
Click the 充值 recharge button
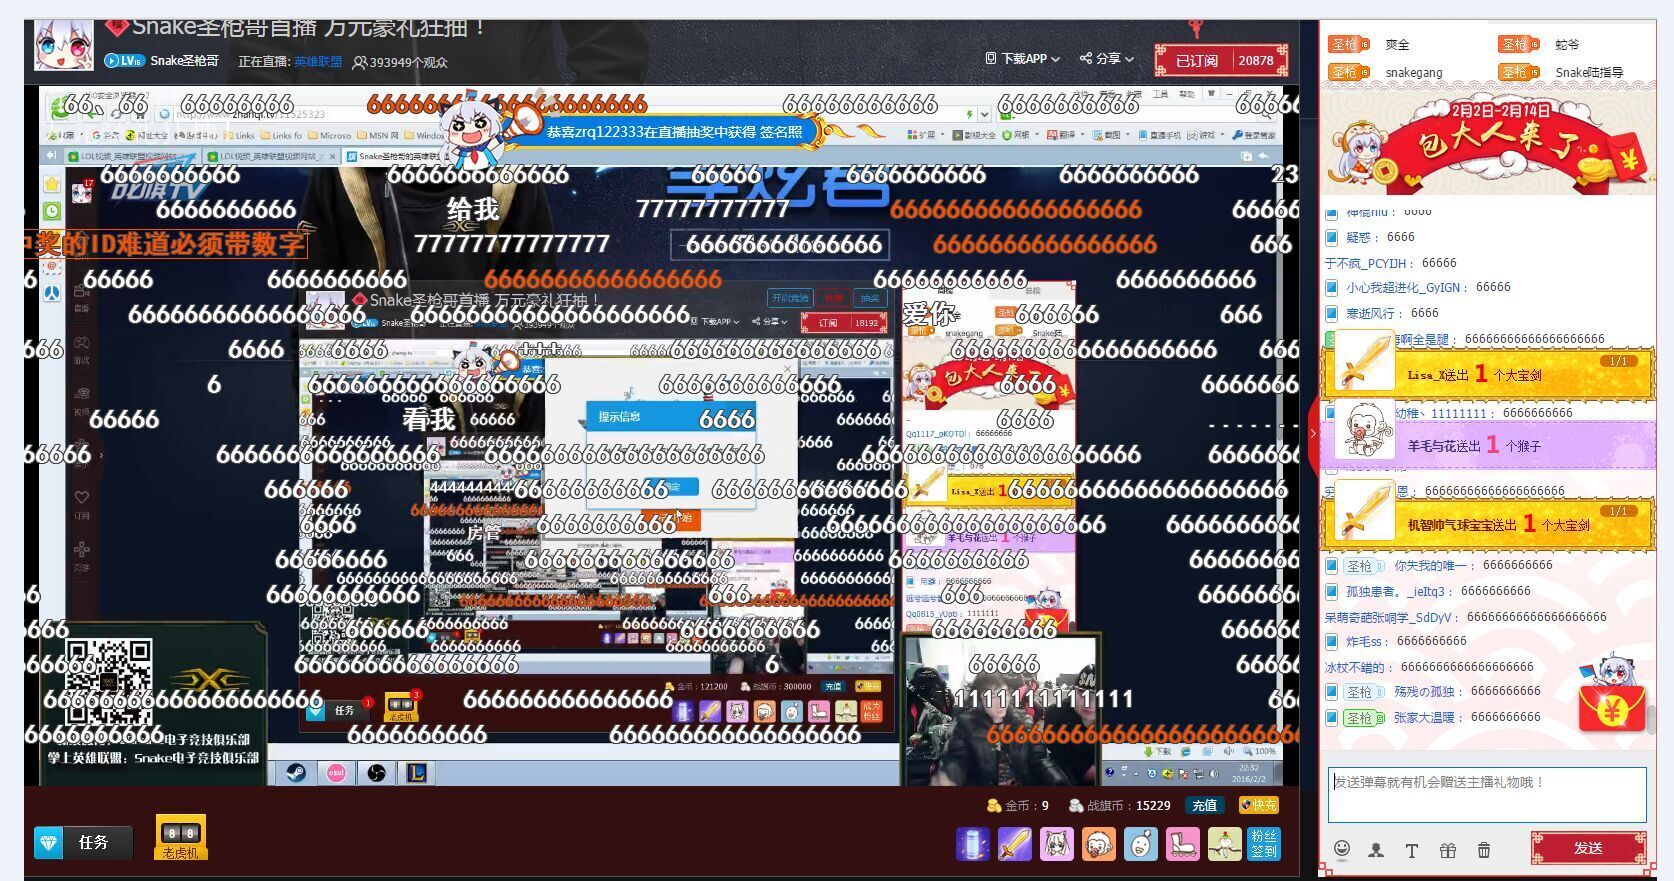1204,805
